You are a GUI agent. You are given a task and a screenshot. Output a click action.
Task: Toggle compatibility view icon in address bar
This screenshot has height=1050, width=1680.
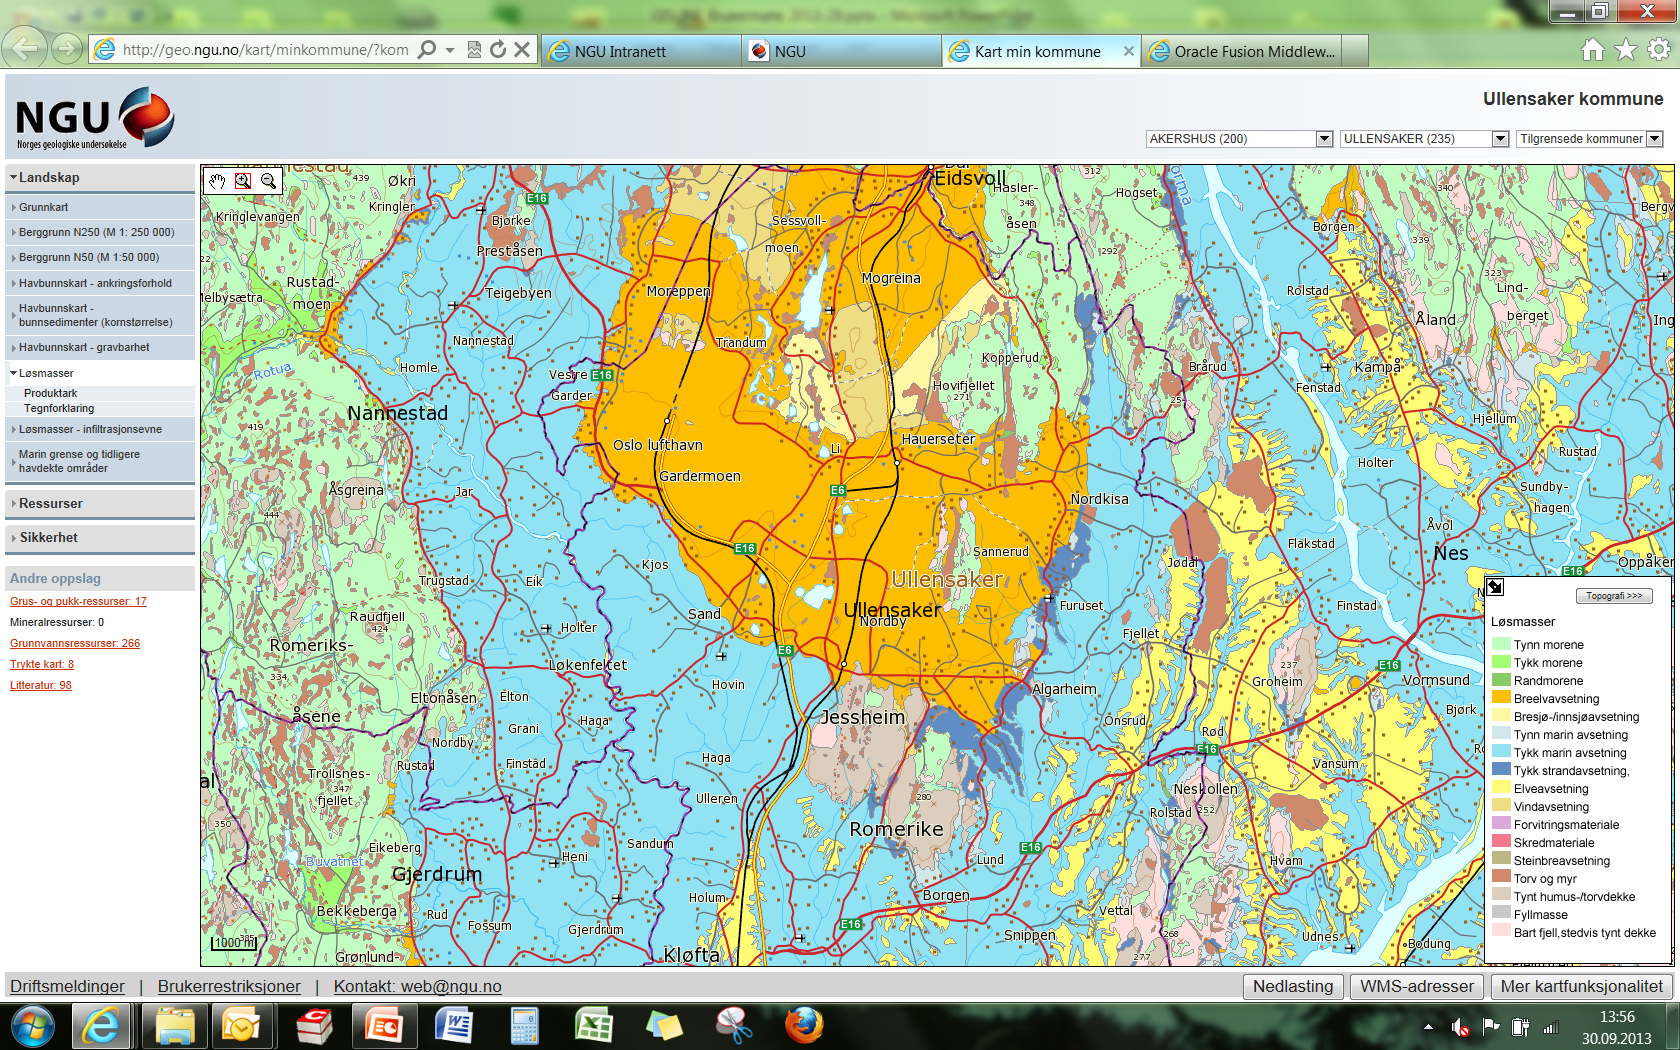(x=474, y=50)
